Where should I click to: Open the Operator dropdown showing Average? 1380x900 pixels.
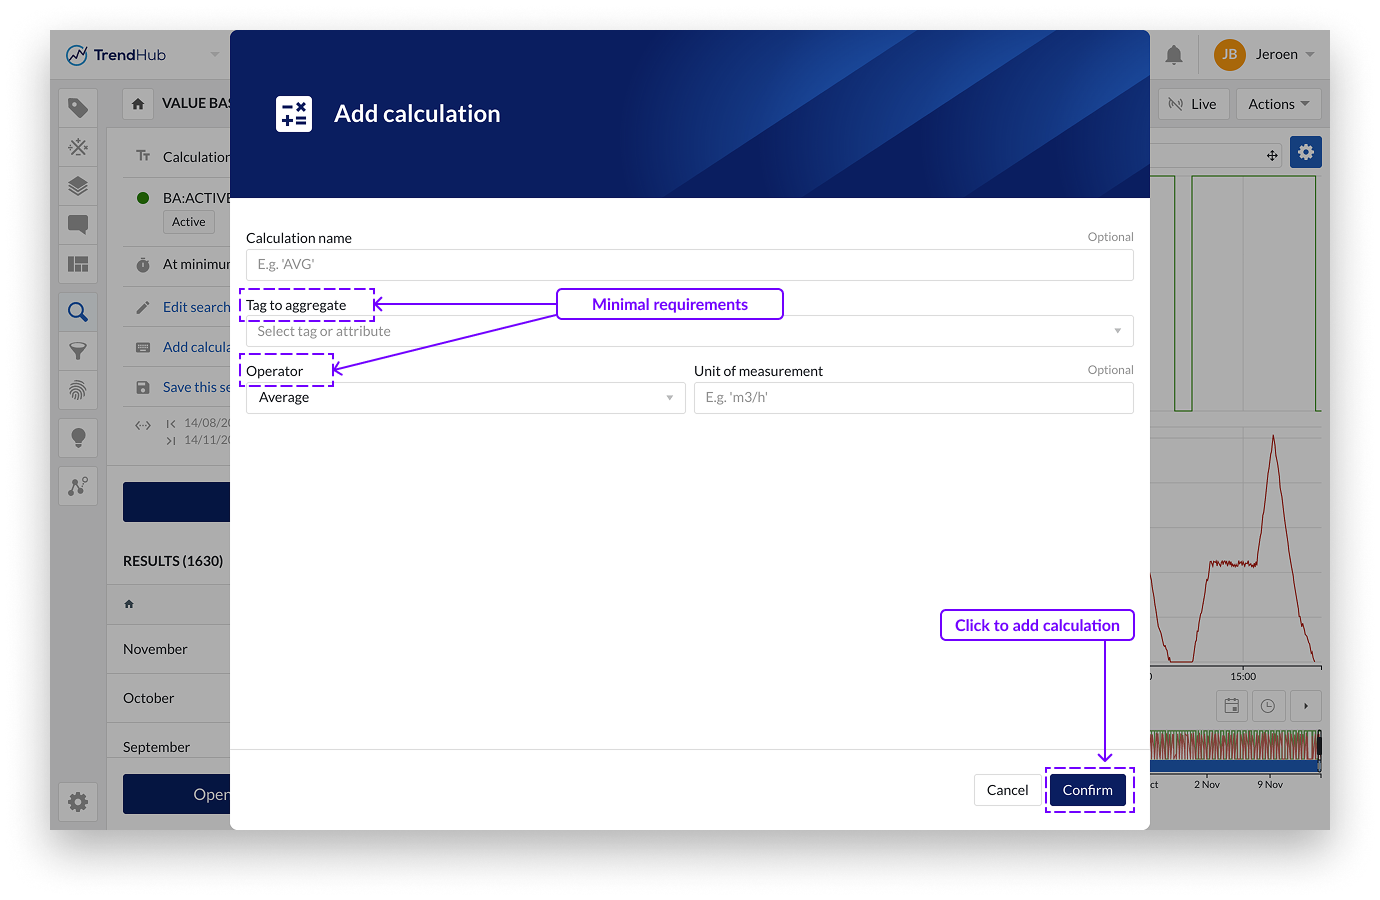[x=465, y=398]
